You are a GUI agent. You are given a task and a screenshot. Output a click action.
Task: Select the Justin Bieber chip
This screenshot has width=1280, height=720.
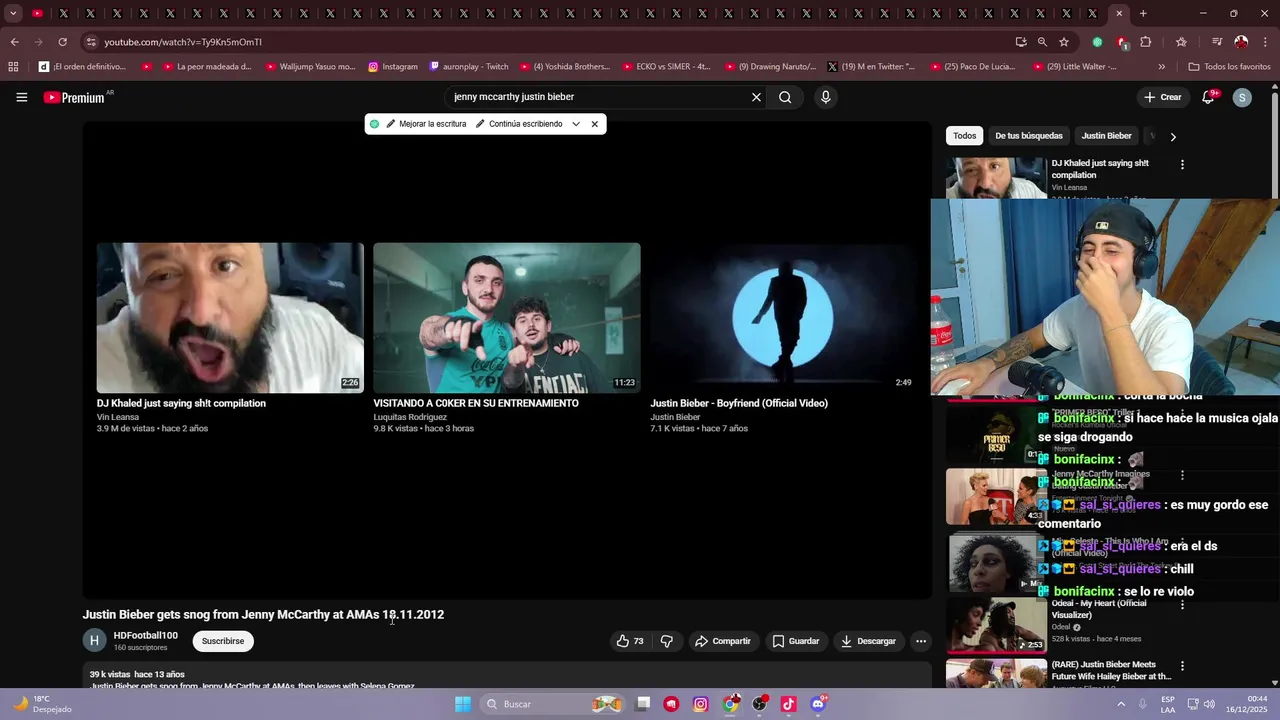[x=1106, y=136]
